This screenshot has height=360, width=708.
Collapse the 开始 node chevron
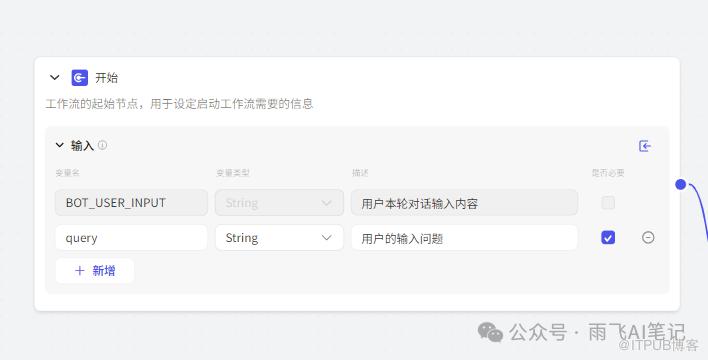(55, 78)
